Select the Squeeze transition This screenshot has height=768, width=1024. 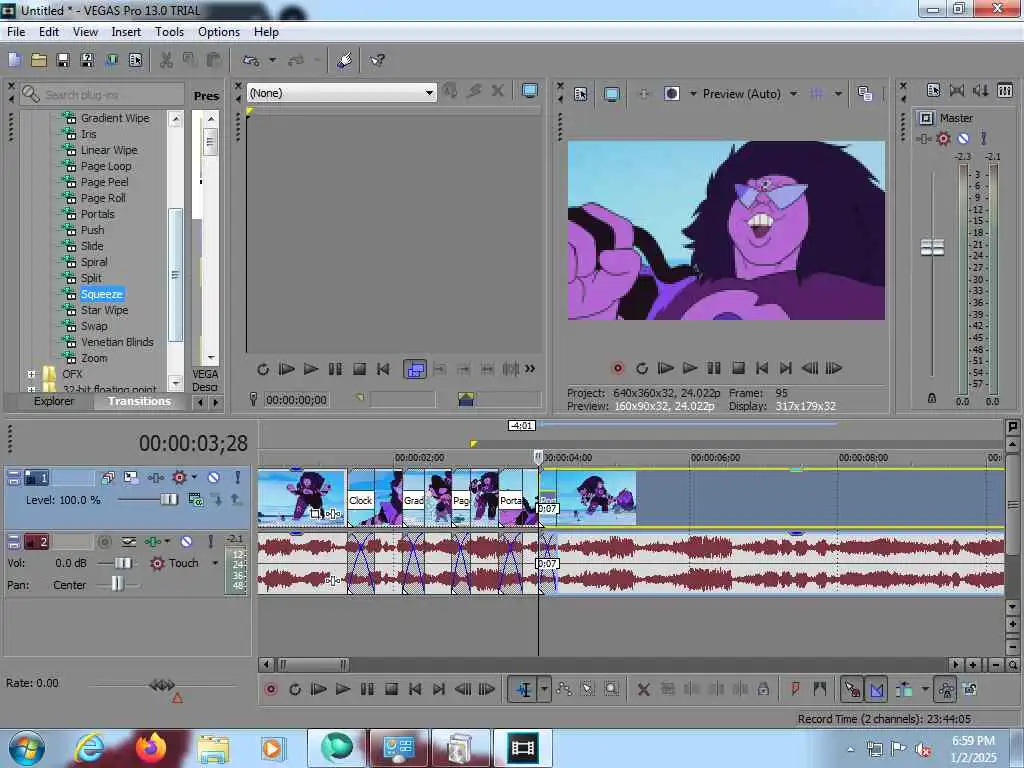coord(102,294)
